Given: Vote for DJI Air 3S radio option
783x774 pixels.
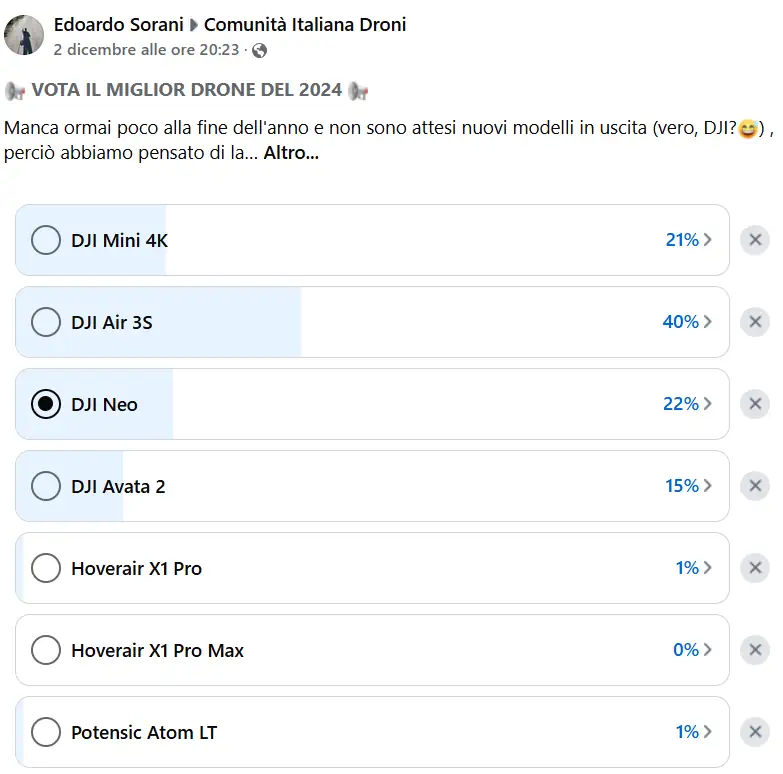Looking at the screenshot, I should pyautogui.click(x=46, y=322).
